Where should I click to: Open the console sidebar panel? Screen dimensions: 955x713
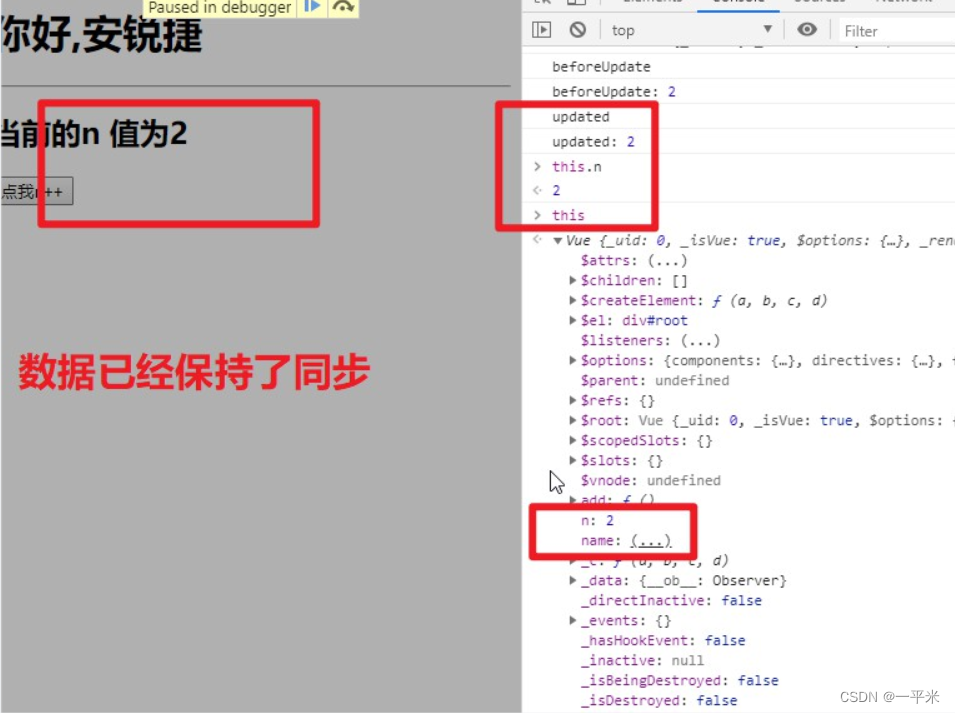click(542, 30)
